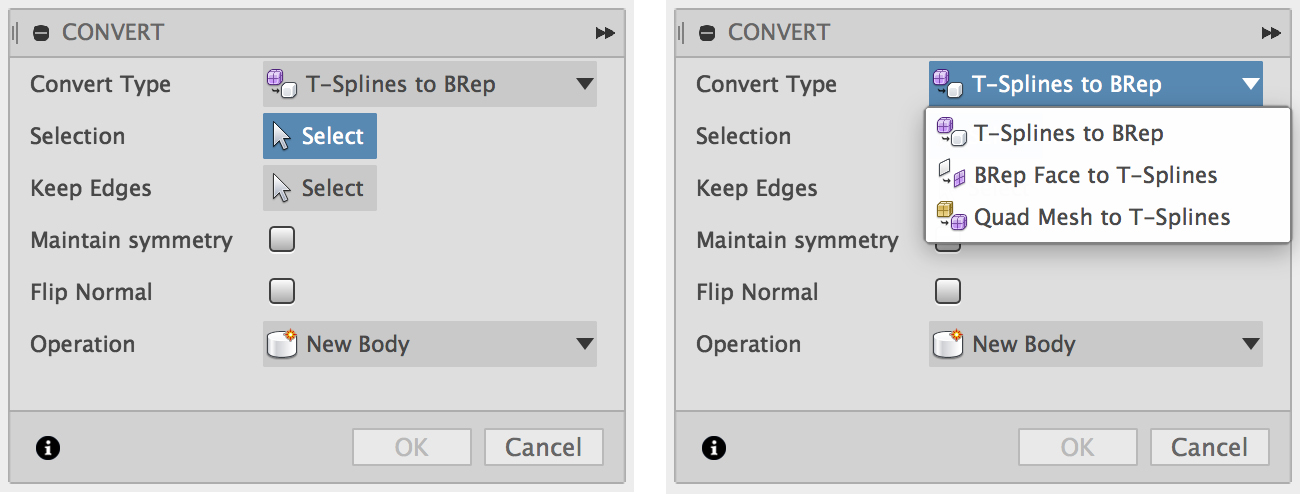
Task: Choose T-Splines to BRep from open list
Action: tap(1068, 133)
